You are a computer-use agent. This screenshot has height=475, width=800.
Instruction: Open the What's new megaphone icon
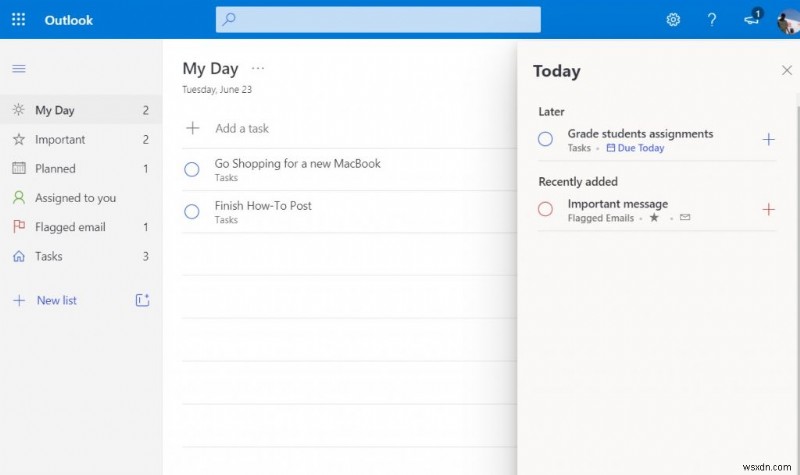tap(752, 19)
